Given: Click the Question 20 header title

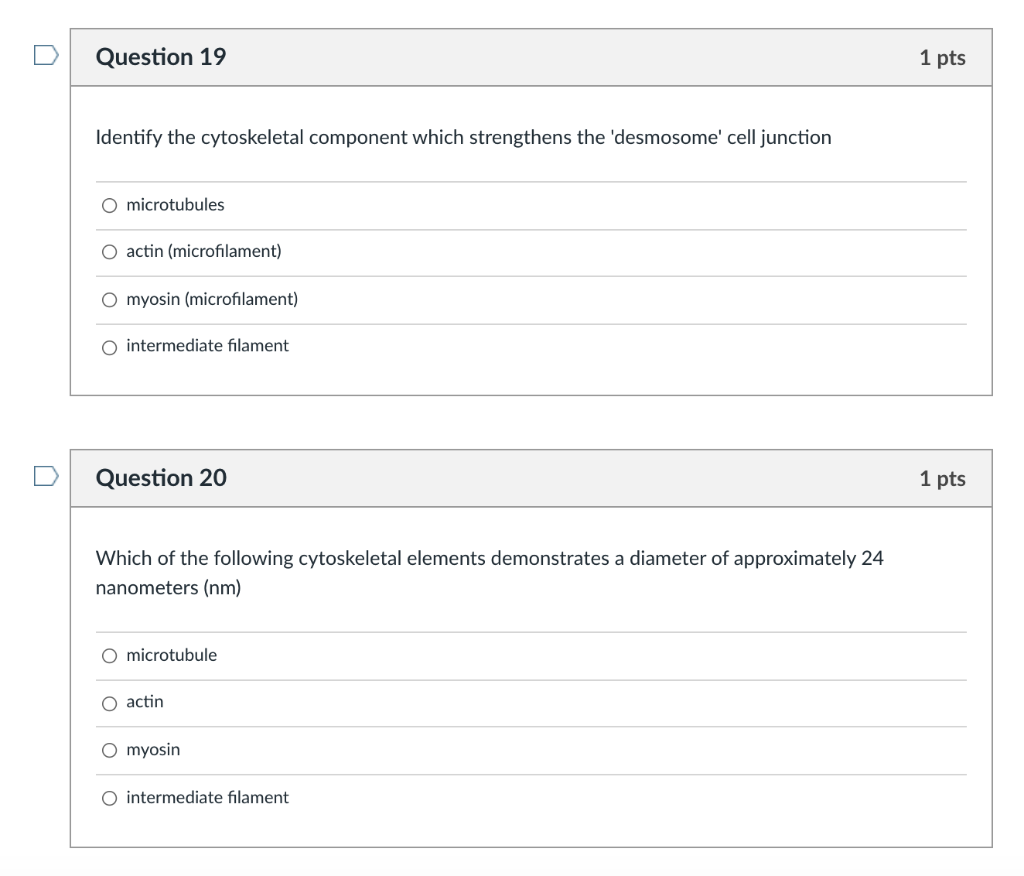Looking at the screenshot, I should click(161, 478).
